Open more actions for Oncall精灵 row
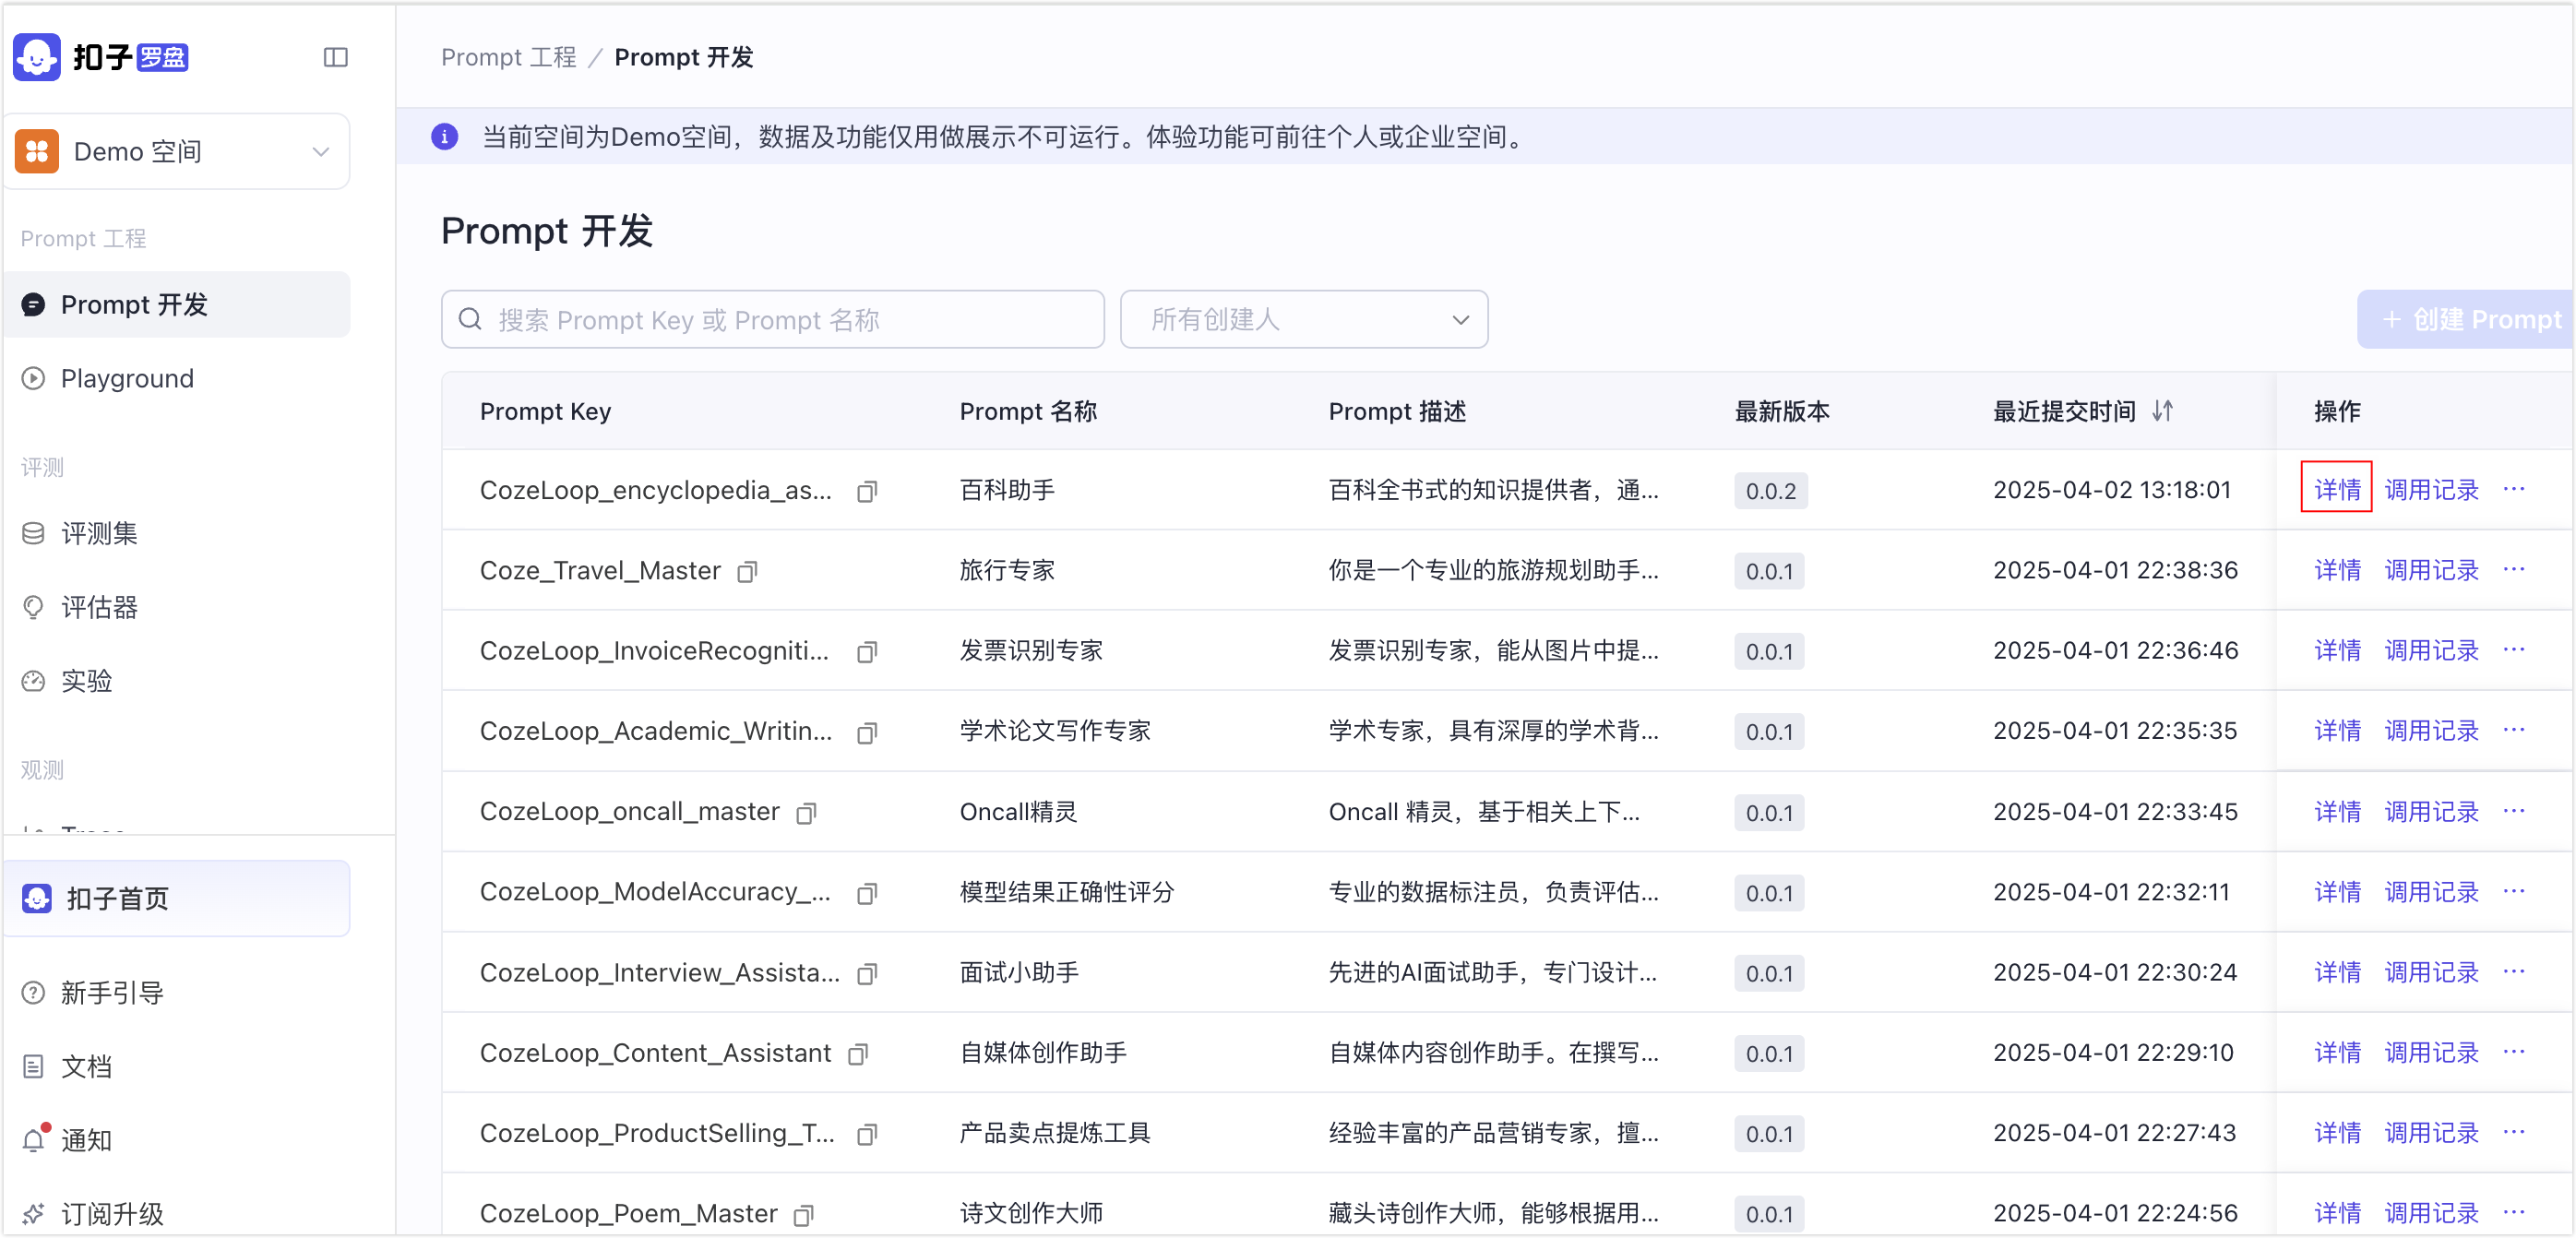Screen dimensions: 2576x1238 (2514, 811)
